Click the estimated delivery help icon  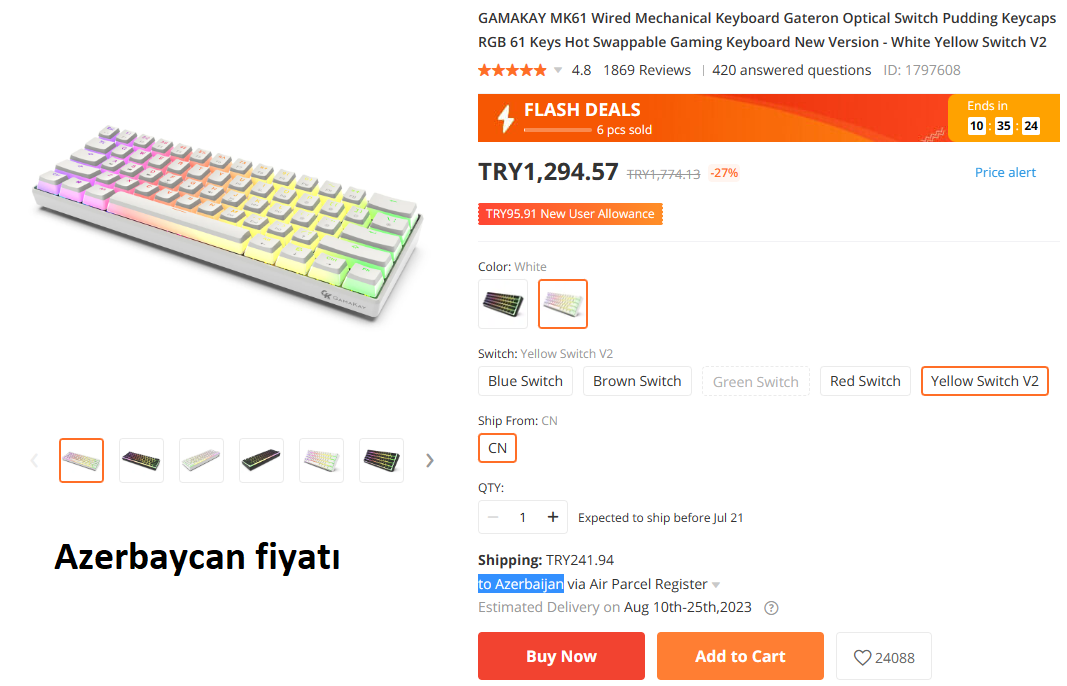click(x=771, y=608)
